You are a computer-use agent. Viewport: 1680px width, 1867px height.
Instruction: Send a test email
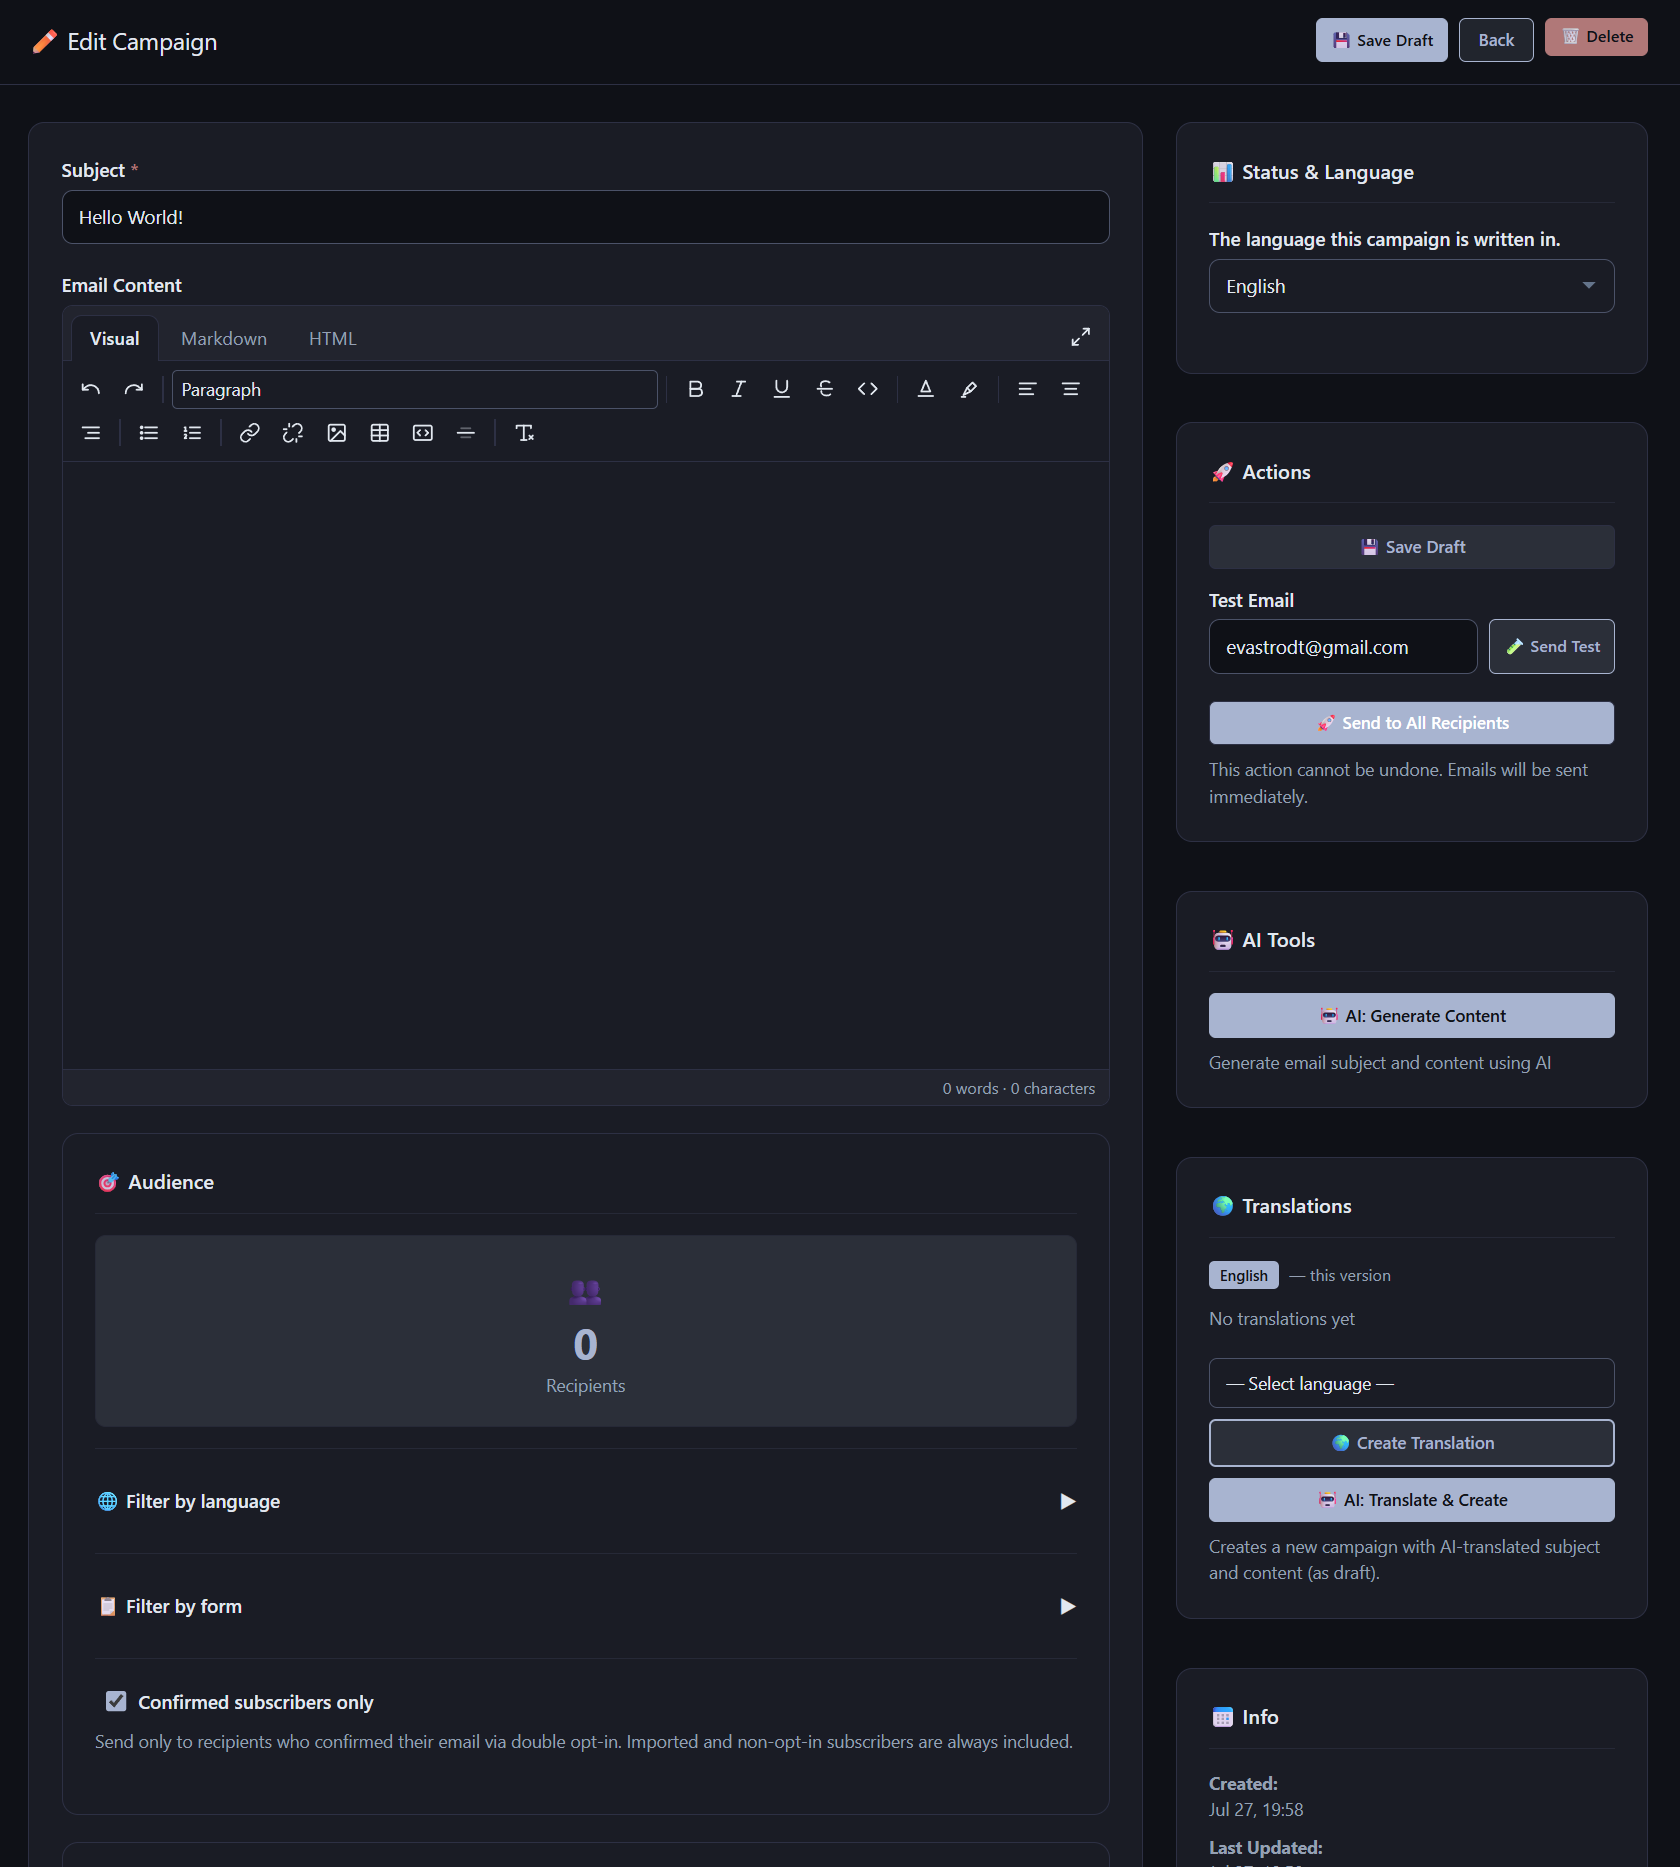click(1552, 647)
